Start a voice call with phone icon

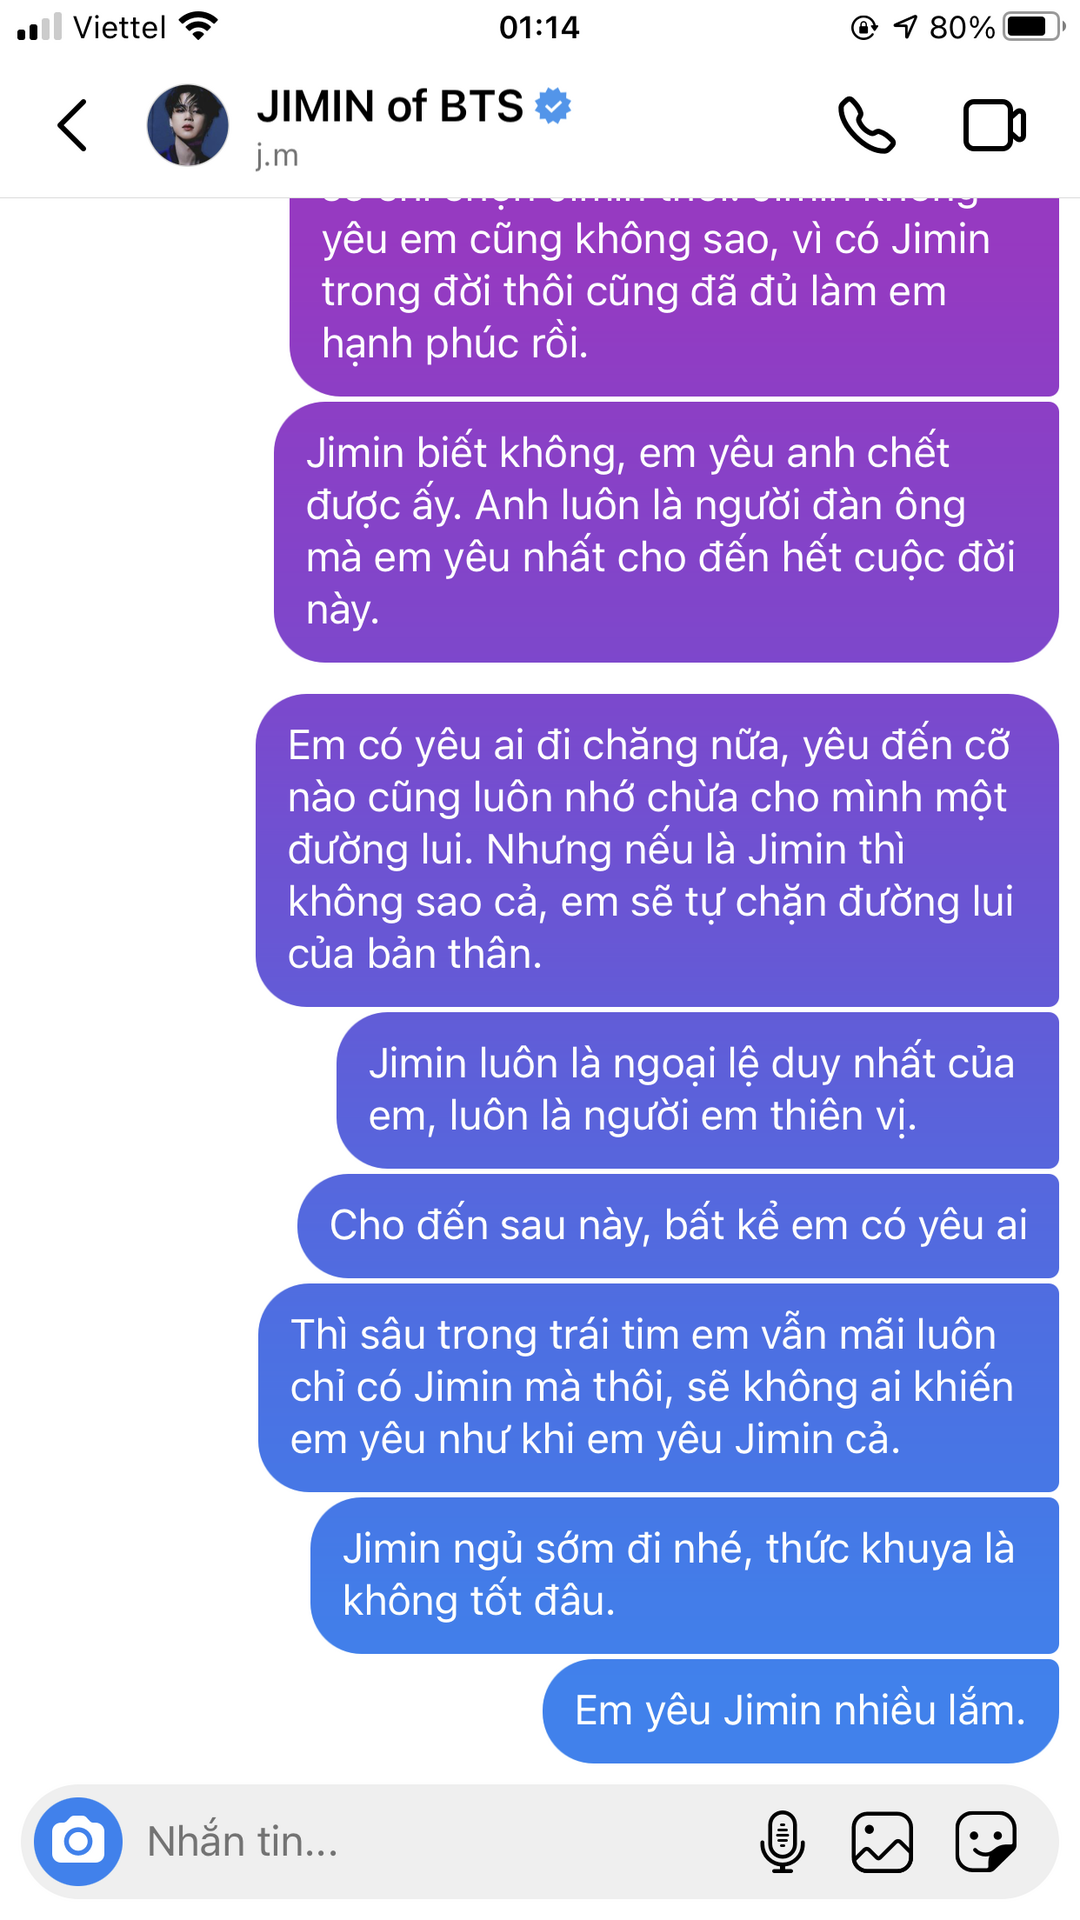click(x=866, y=125)
